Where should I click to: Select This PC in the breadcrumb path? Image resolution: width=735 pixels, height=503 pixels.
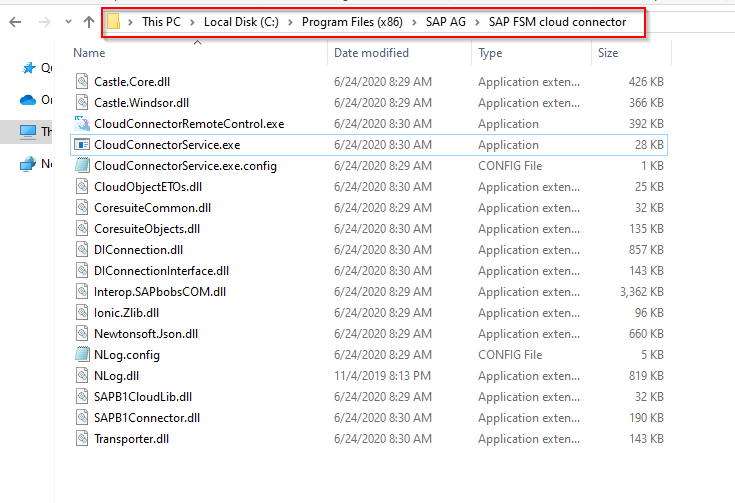(161, 22)
